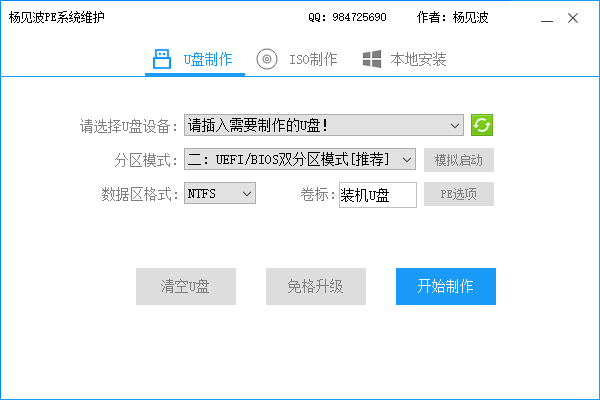
Task: Click the 作者: 杨见波 text
Action: tap(452, 18)
